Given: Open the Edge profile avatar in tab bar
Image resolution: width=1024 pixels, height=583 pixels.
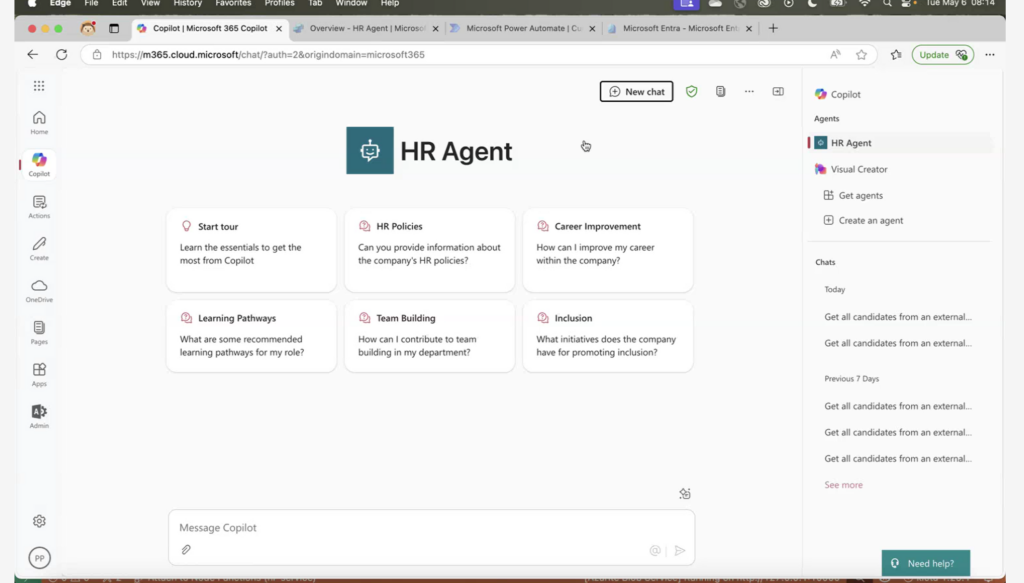Looking at the screenshot, I should coord(88,28).
